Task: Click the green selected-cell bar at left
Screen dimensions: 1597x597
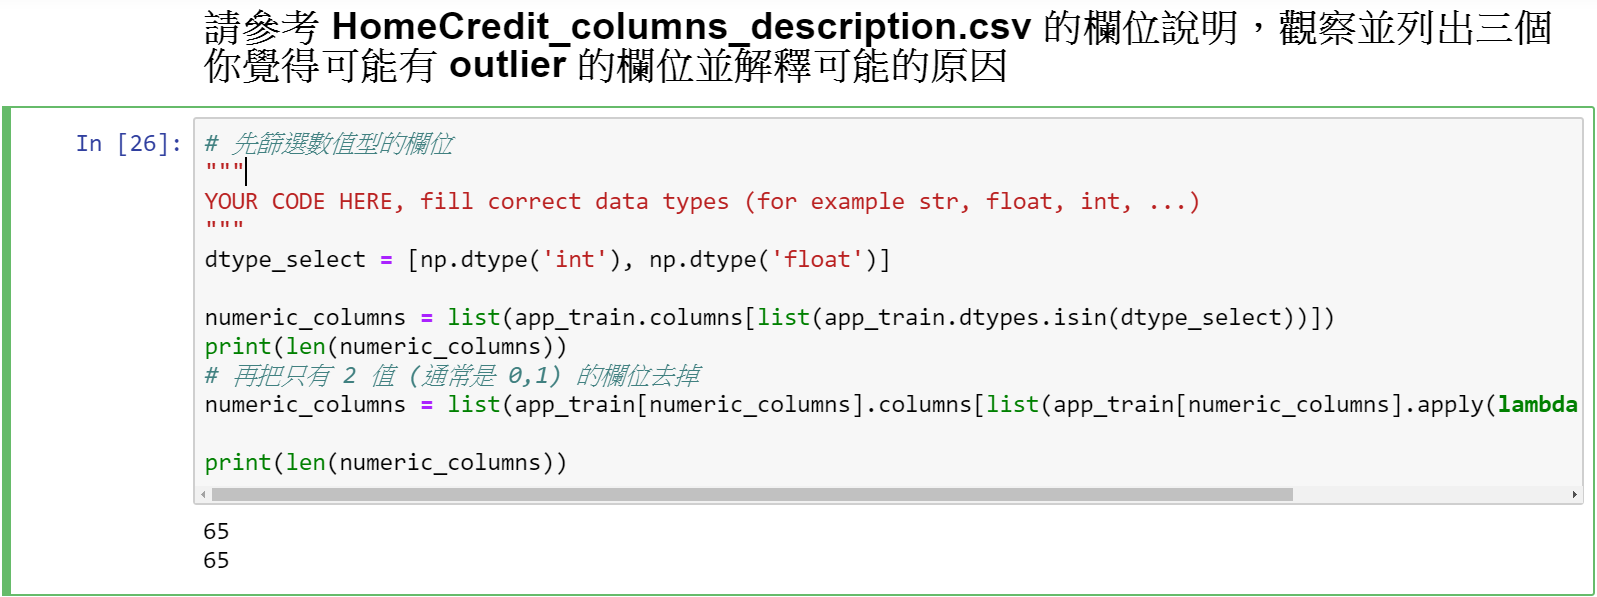Action: pyautogui.click(x=6, y=351)
